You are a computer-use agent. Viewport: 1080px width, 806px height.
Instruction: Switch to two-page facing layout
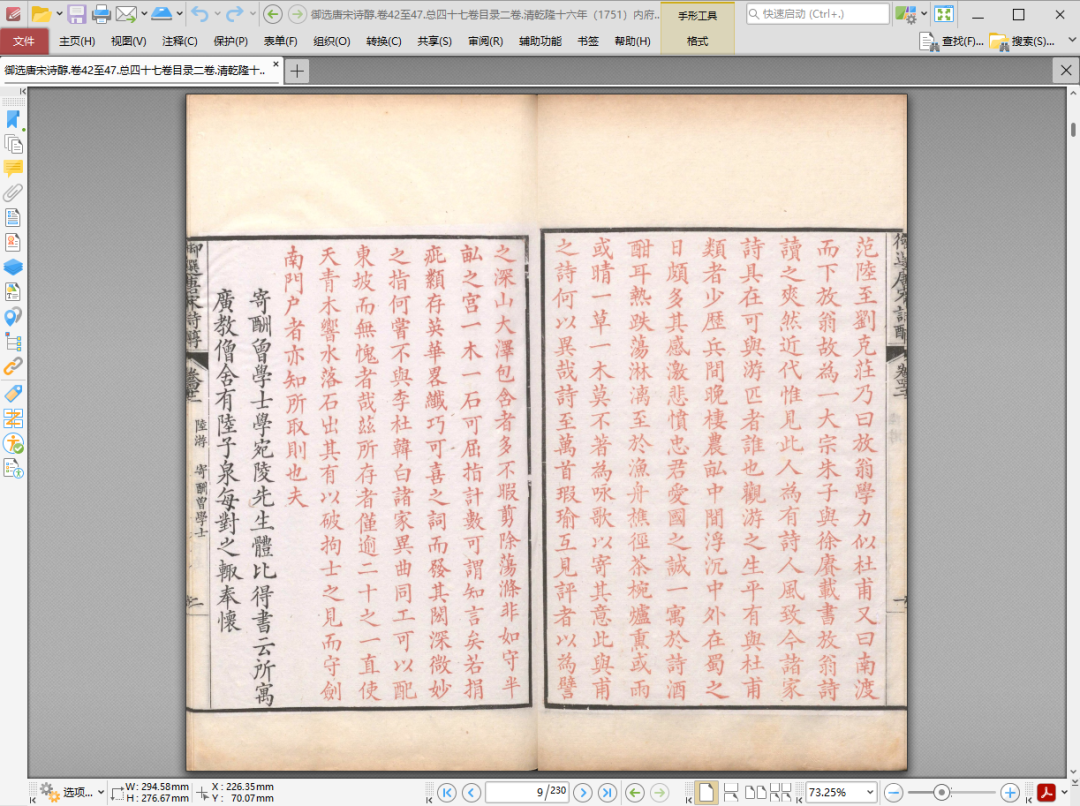[x=758, y=792]
